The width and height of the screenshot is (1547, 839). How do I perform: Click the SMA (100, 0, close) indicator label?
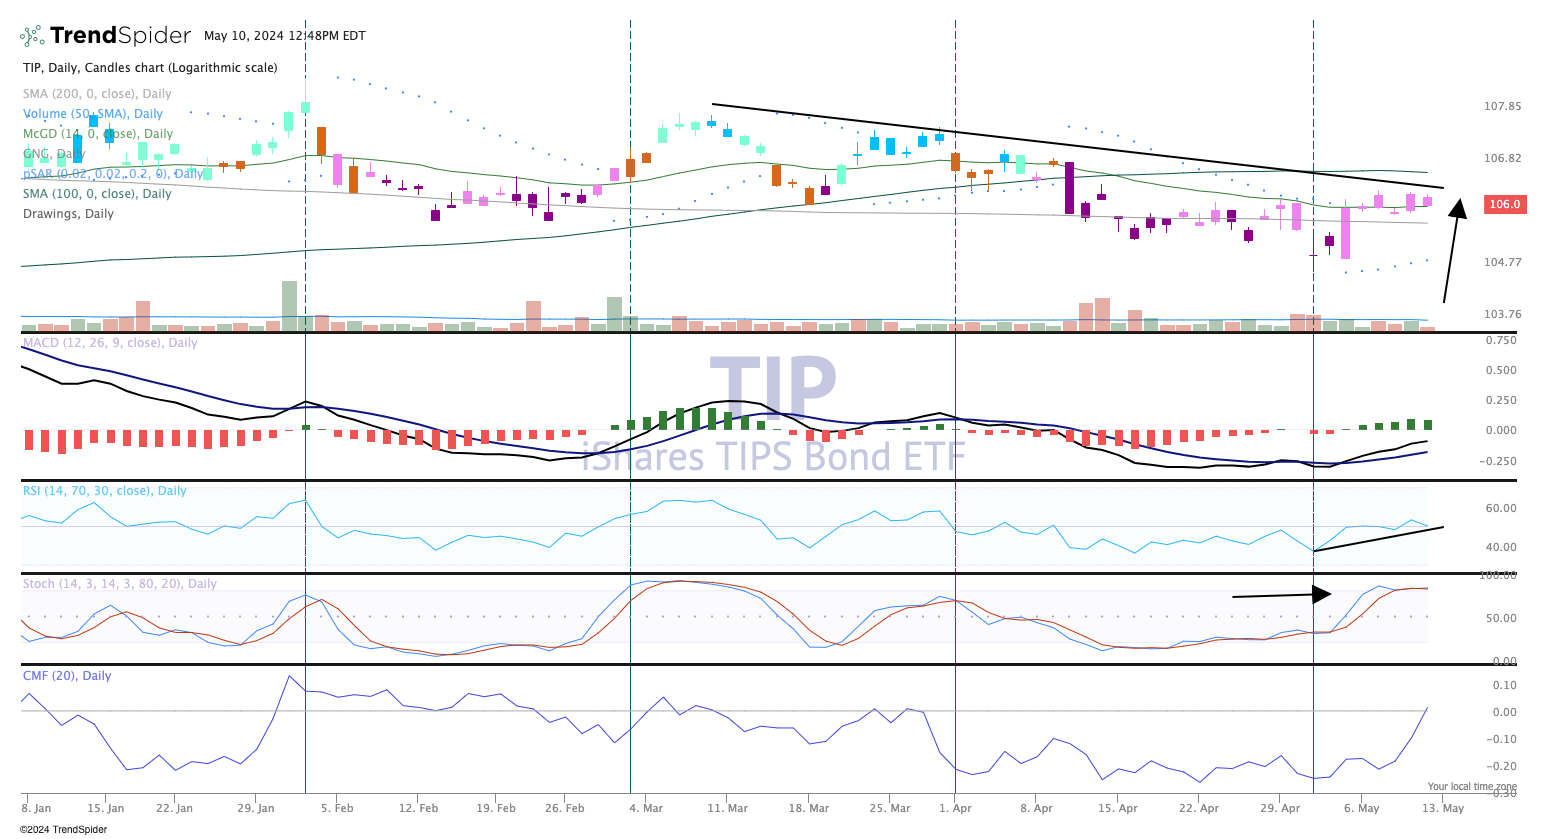[x=97, y=194]
